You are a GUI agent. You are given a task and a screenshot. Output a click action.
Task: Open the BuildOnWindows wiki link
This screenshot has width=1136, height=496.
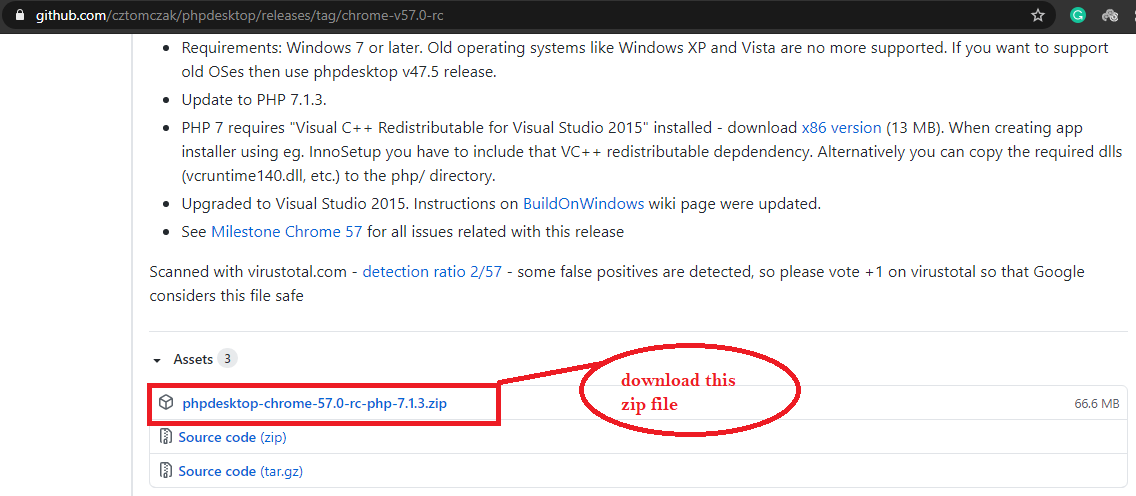(583, 203)
